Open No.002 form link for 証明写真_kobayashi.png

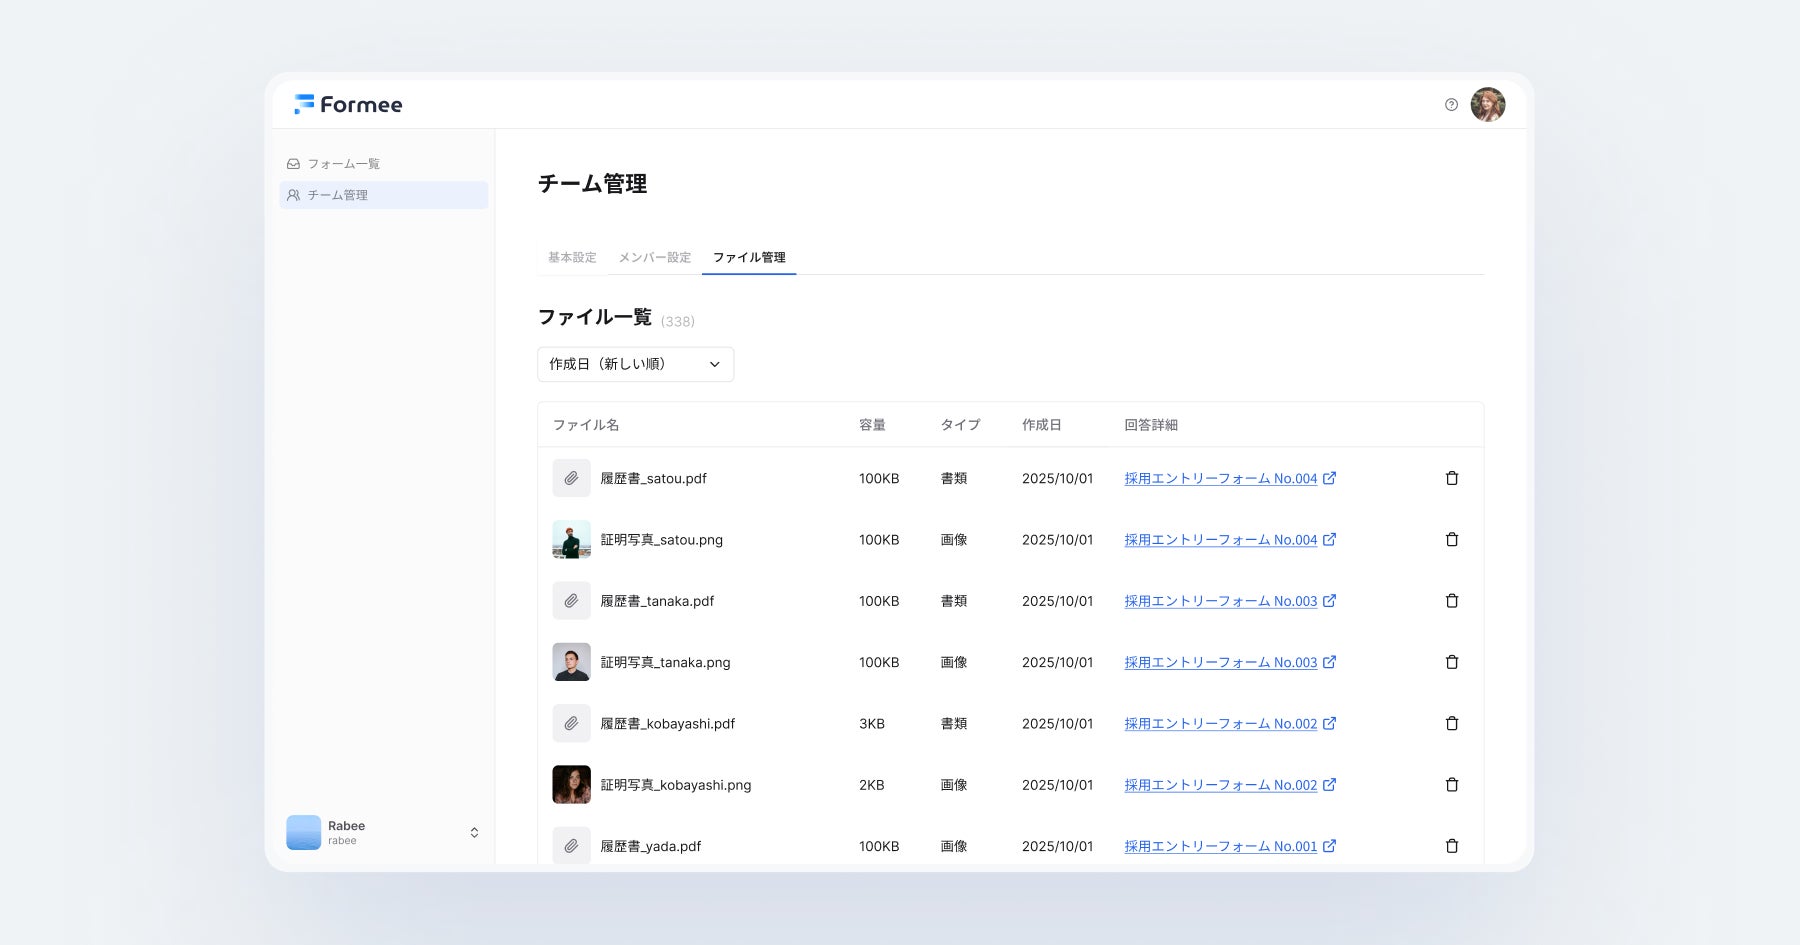pyautogui.click(x=1230, y=785)
